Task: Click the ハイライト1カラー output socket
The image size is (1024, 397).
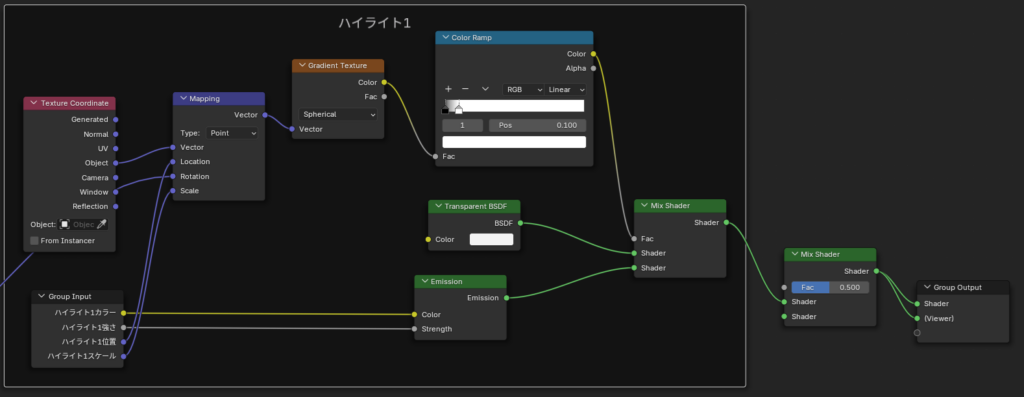Action: (123, 313)
